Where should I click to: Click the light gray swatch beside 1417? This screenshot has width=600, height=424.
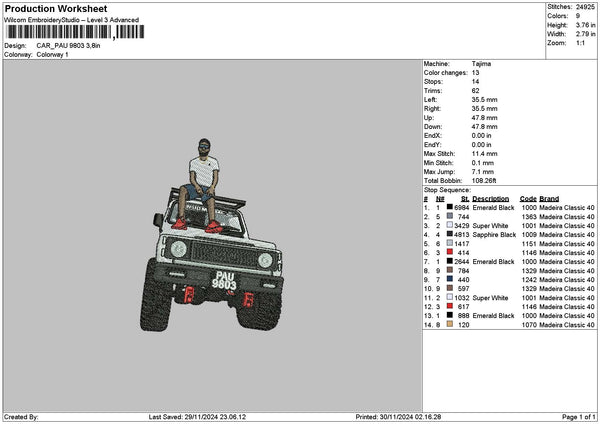(x=450, y=243)
